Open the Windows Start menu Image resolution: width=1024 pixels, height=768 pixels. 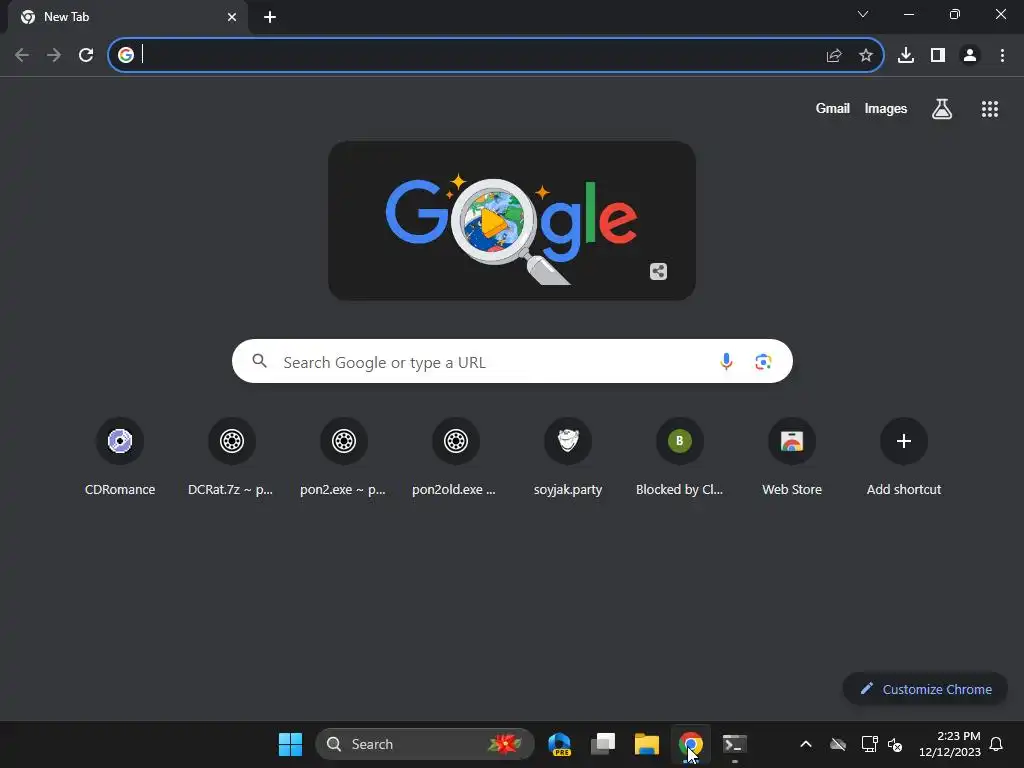[x=291, y=744]
